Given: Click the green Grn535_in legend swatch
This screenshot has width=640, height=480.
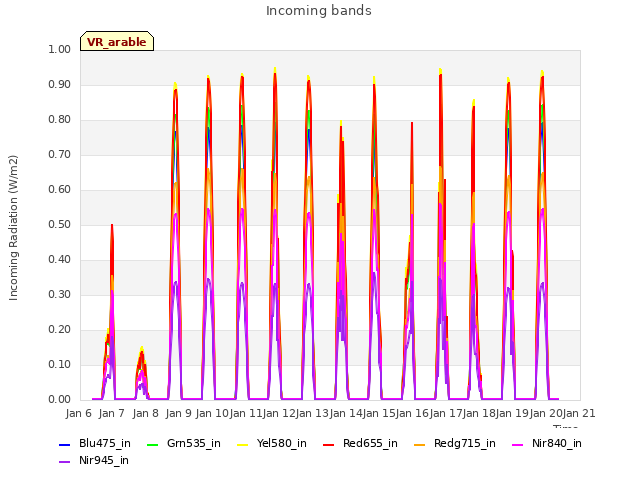Looking at the screenshot, I should point(152,444).
